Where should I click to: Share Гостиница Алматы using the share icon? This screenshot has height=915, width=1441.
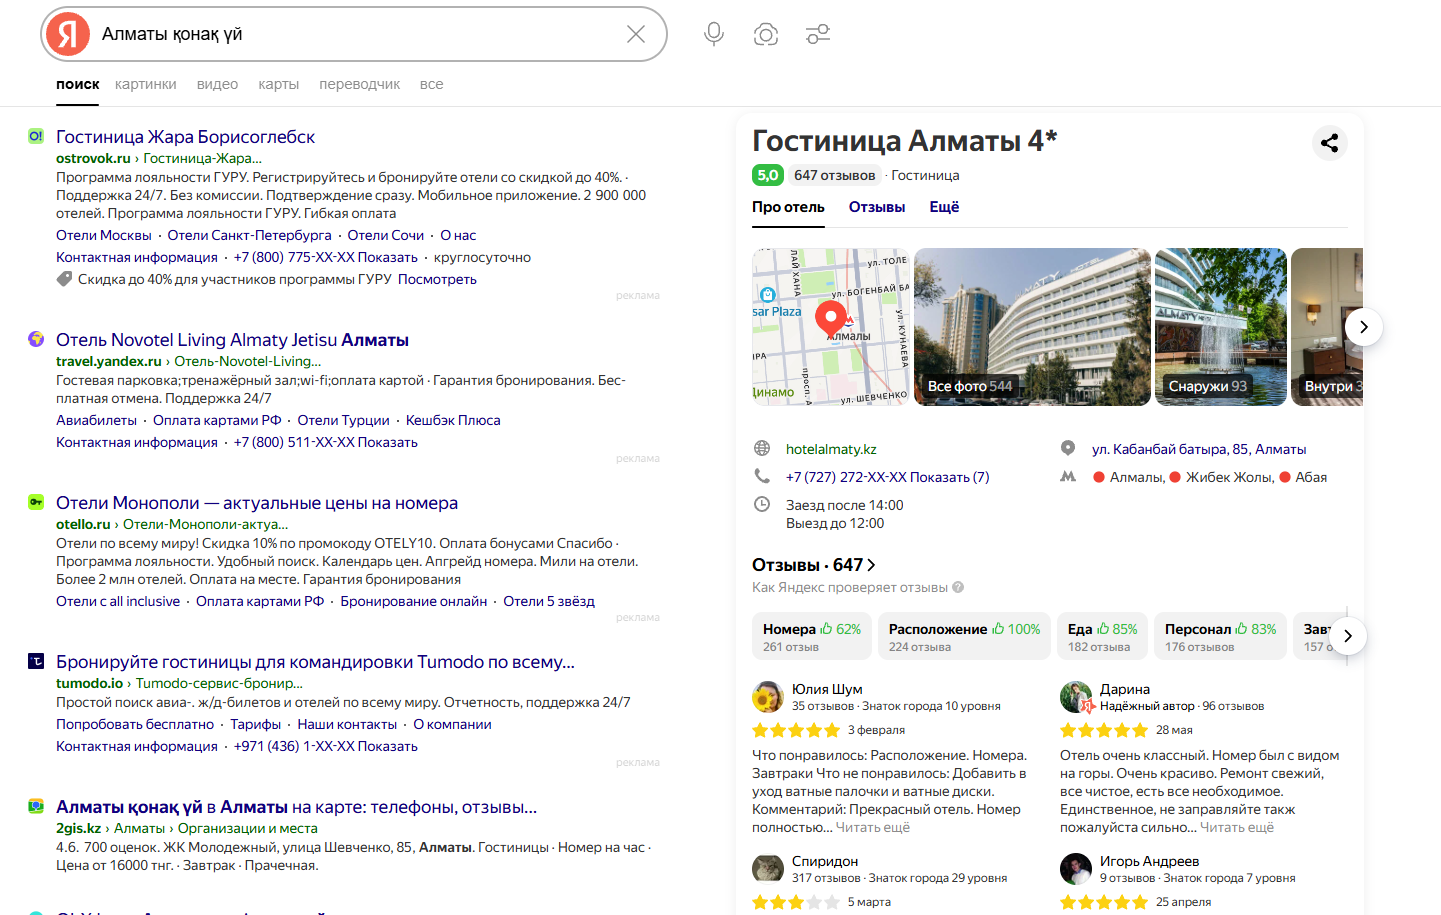pos(1330,143)
